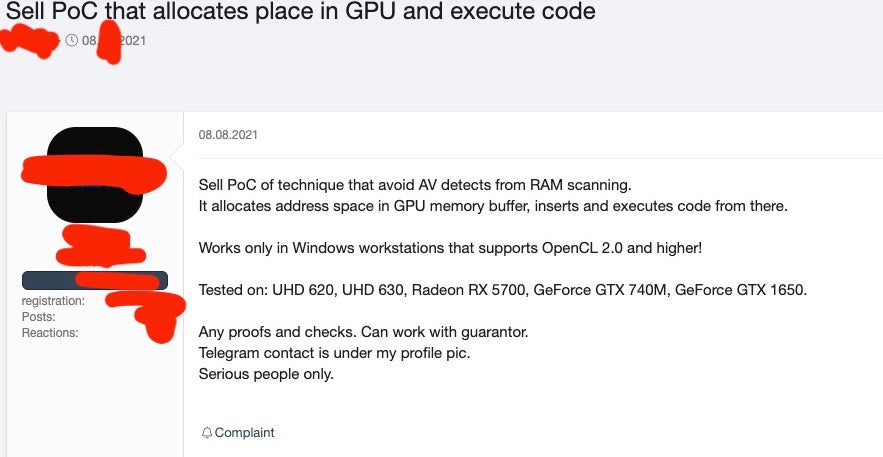Image resolution: width=883 pixels, height=457 pixels.
Task: Click the clock icon beside thread date
Action: (x=71, y=41)
